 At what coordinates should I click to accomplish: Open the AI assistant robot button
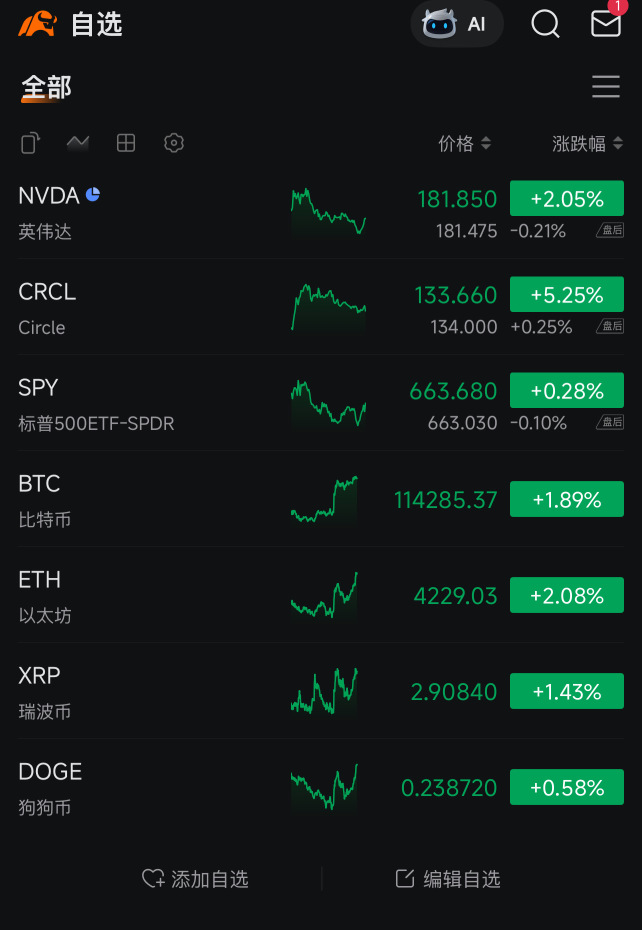pos(457,24)
